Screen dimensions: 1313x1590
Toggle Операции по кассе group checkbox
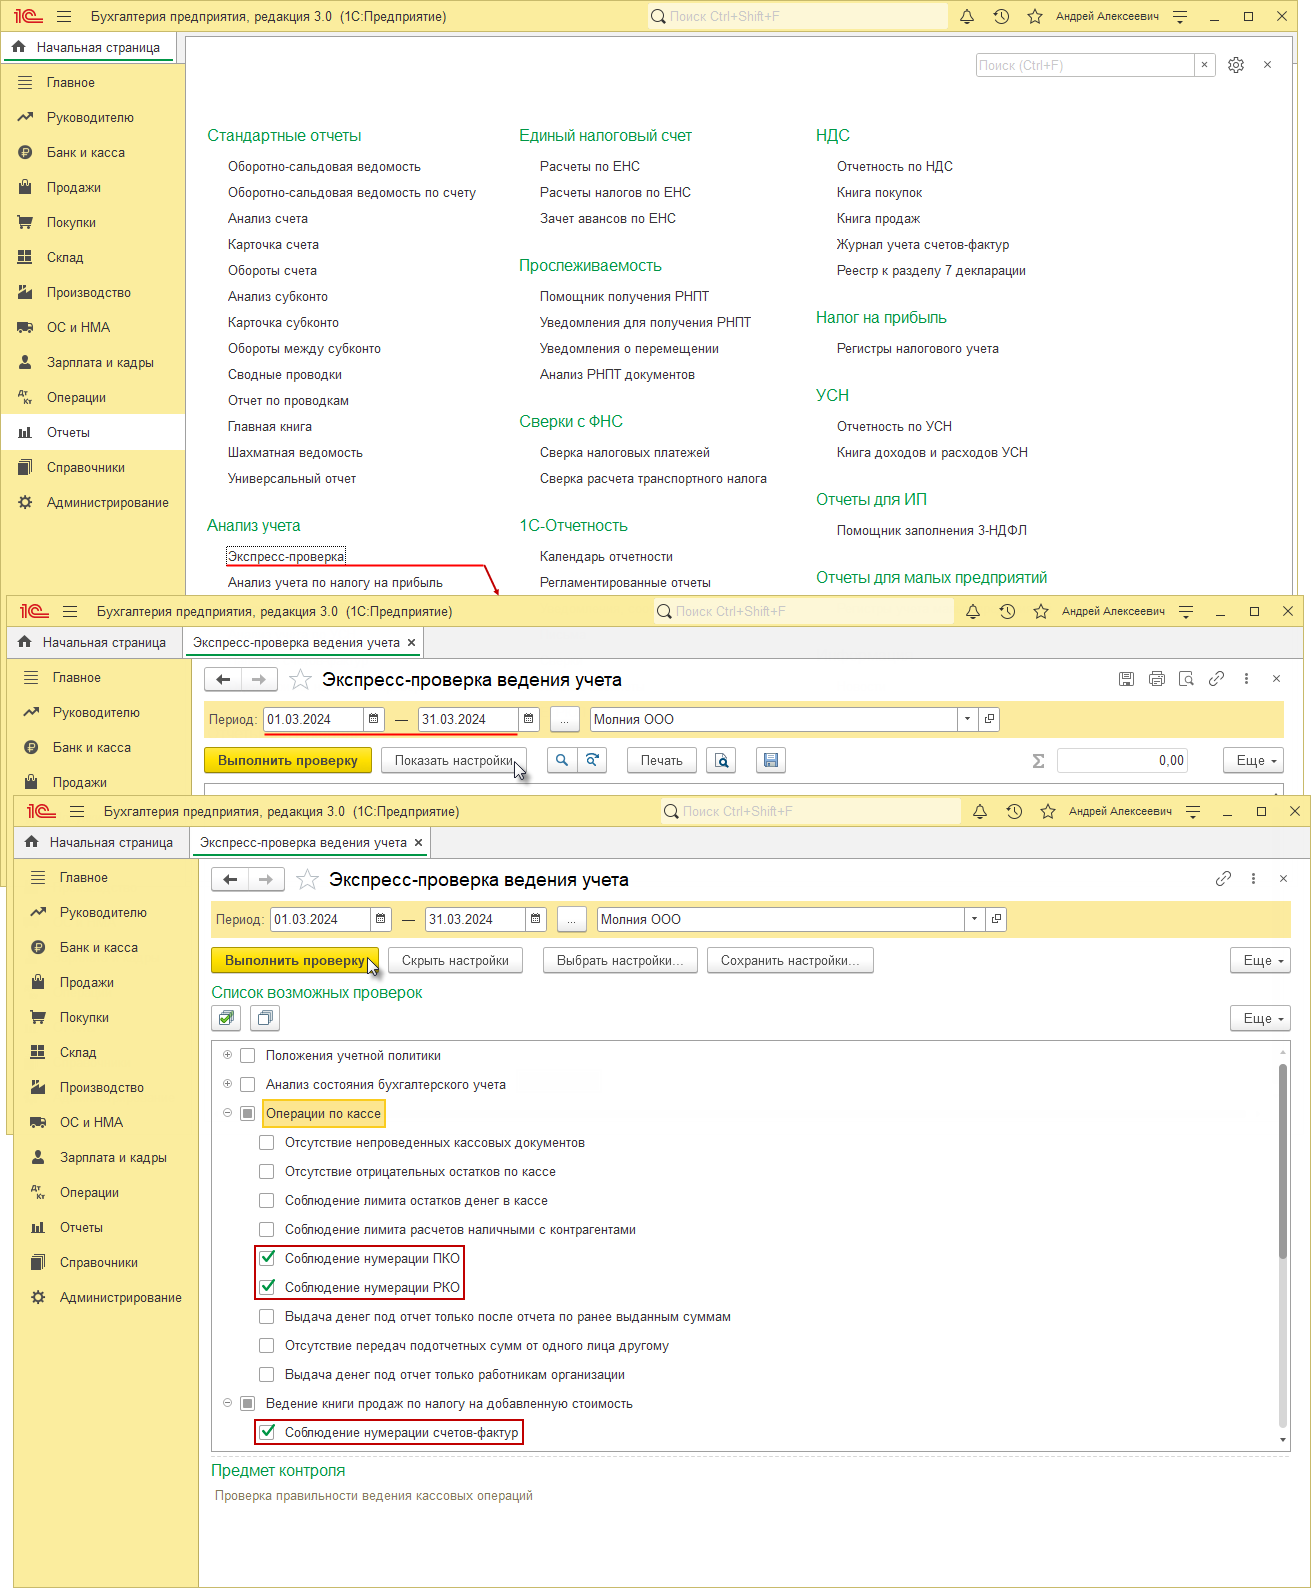(x=248, y=1113)
